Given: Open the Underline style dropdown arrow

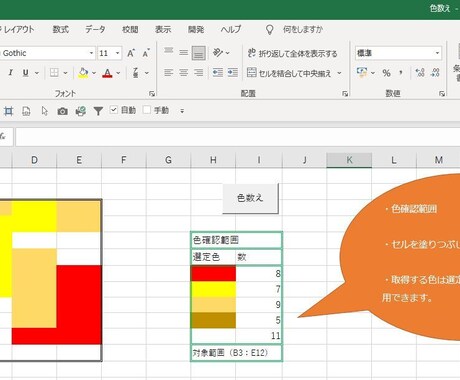Looking at the screenshot, I should click(x=37, y=73).
